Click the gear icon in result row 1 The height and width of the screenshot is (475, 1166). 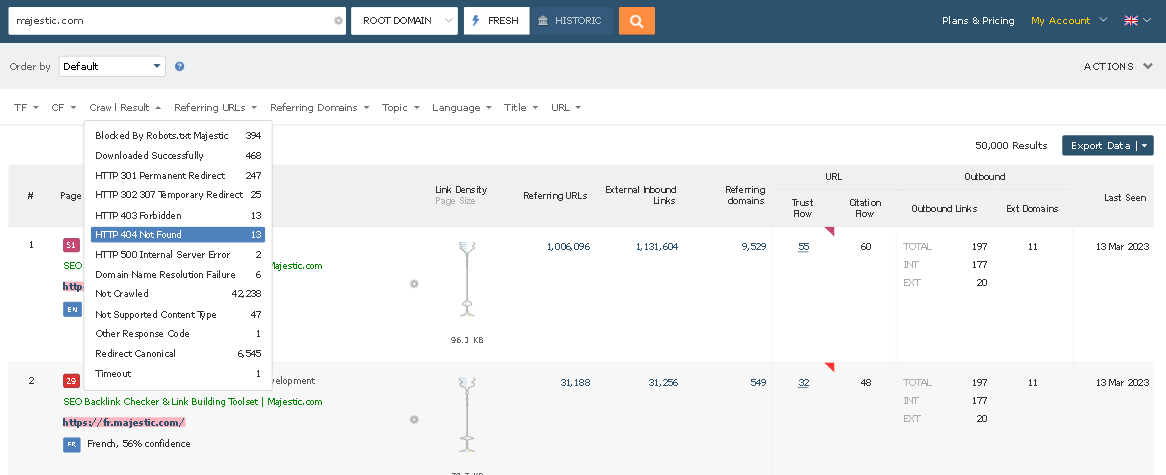coord(414,284)
